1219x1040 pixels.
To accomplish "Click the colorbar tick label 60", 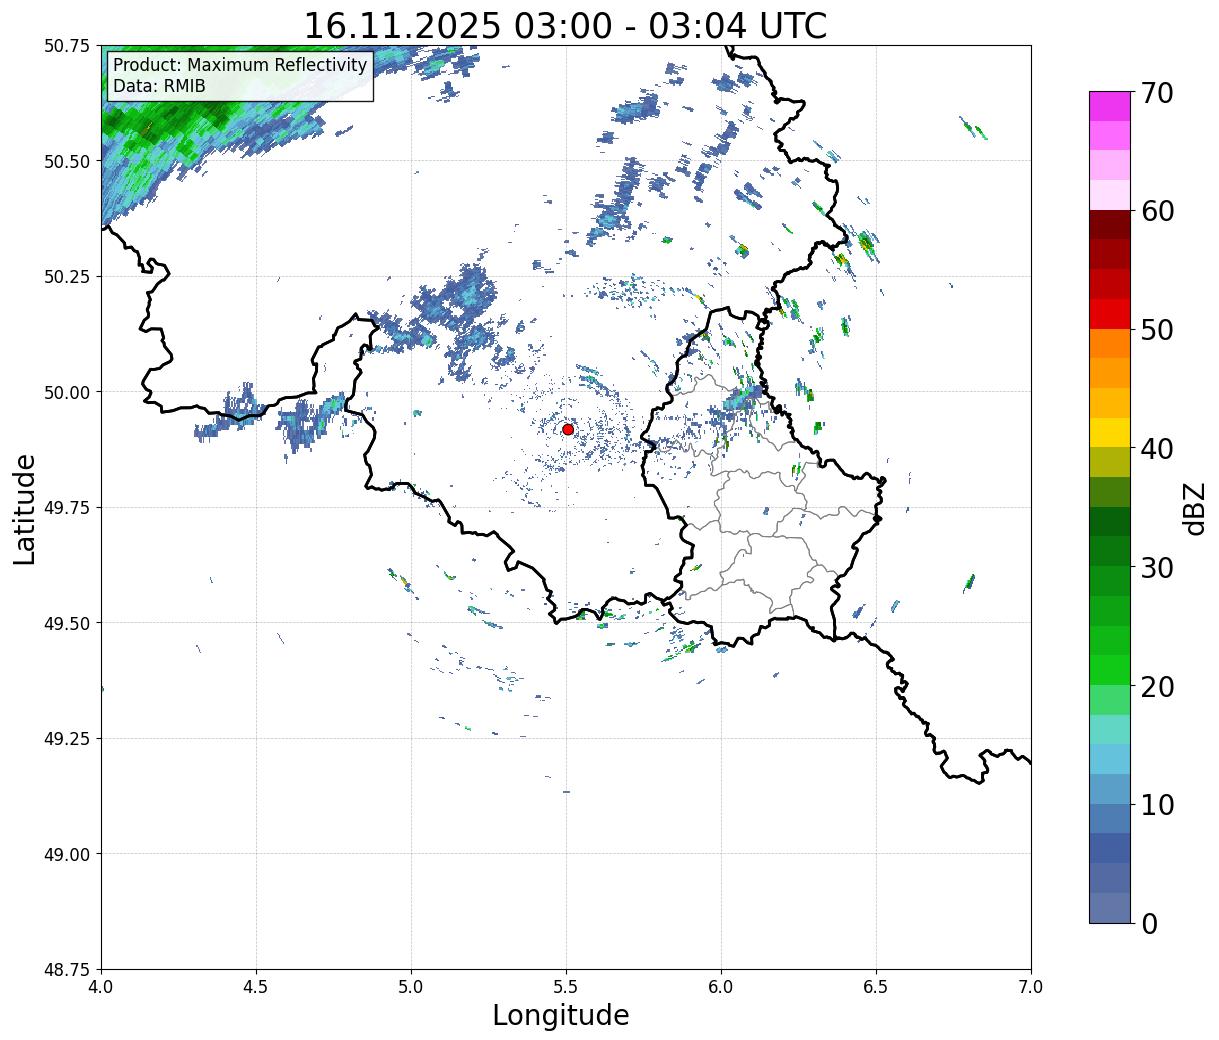I will (1156, 211).
